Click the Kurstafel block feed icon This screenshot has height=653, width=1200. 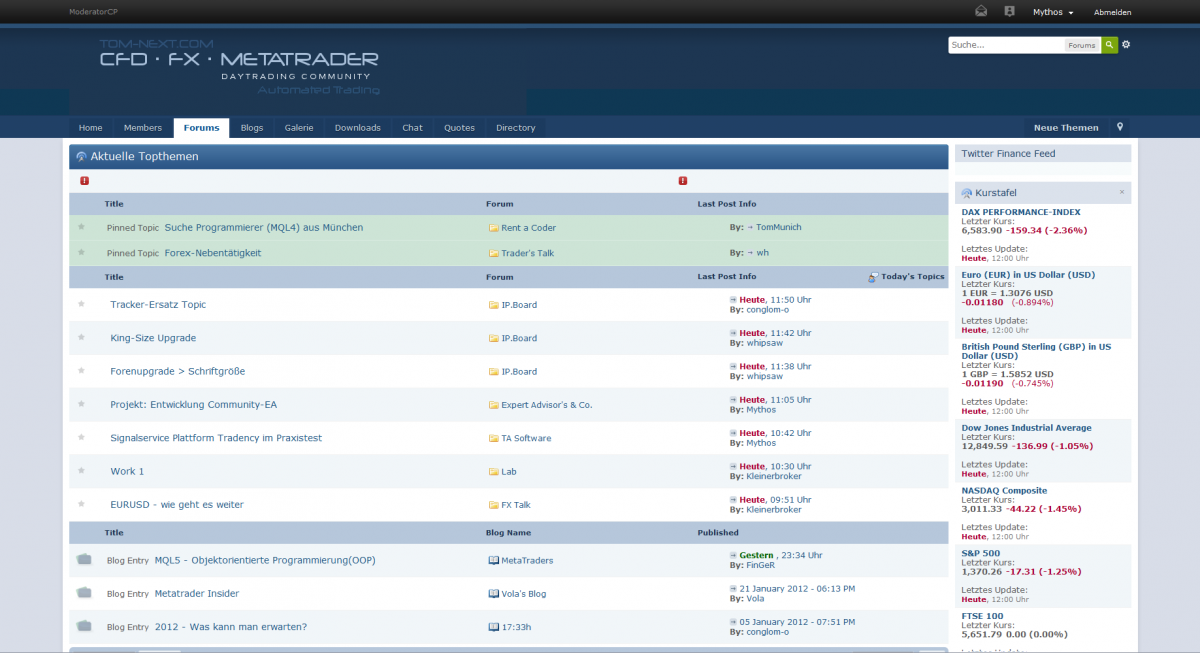click(x=967, y=192)
